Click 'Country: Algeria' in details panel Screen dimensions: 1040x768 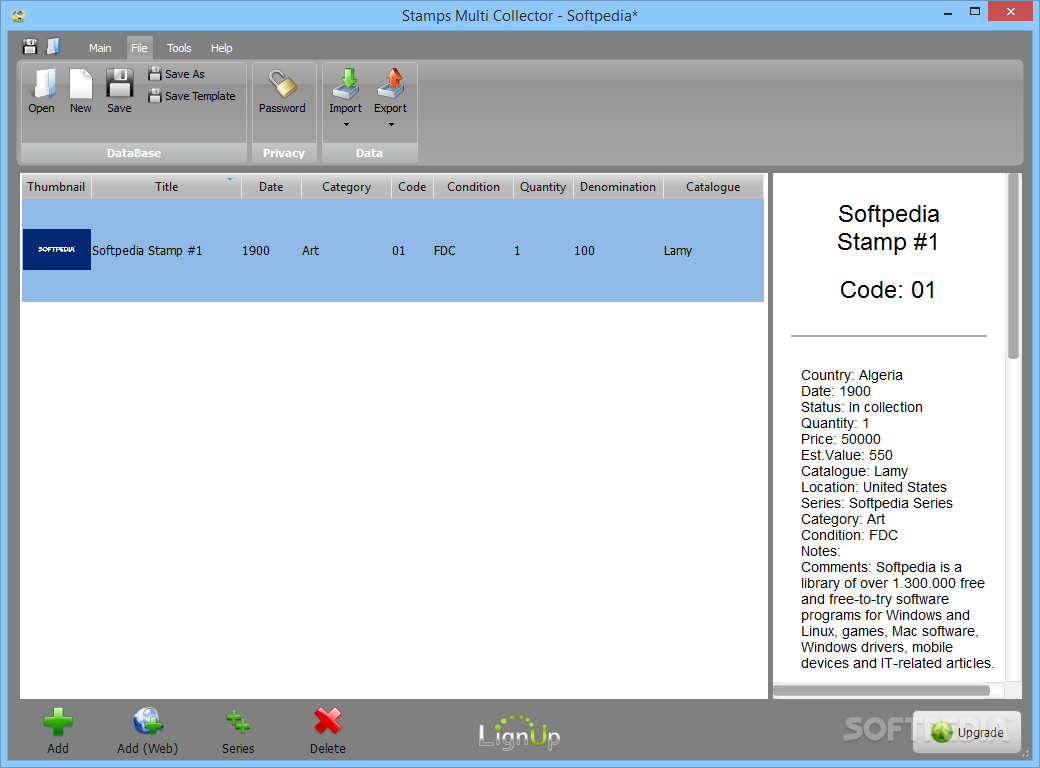pyautogui.click(x=852, y=375)
